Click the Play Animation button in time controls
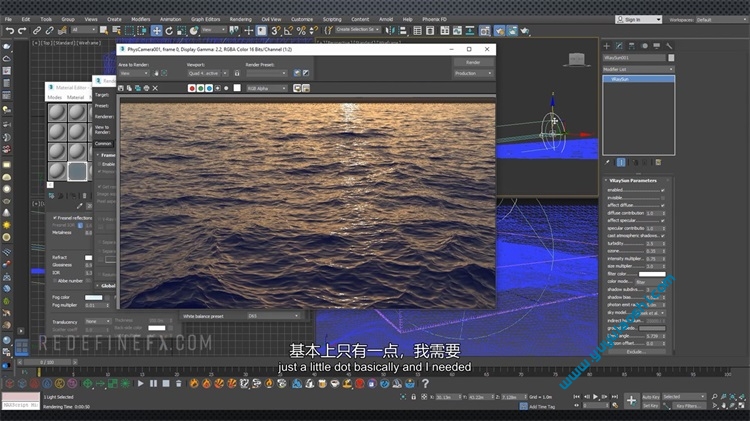This screenshot has width=750, height=421. click(x=596, y=397)
